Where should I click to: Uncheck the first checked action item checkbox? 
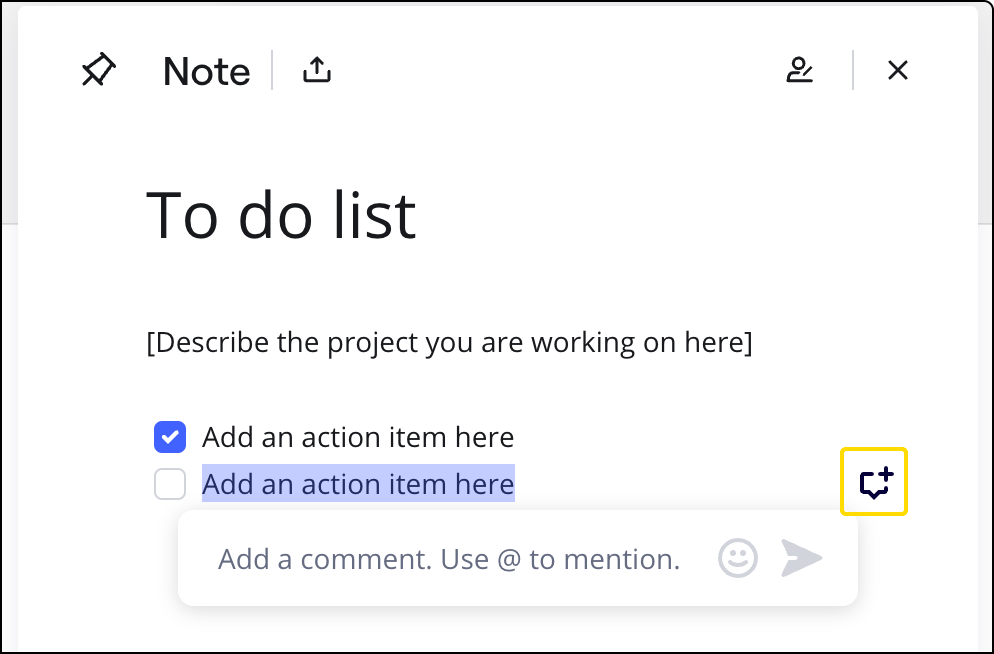(170, 437)
